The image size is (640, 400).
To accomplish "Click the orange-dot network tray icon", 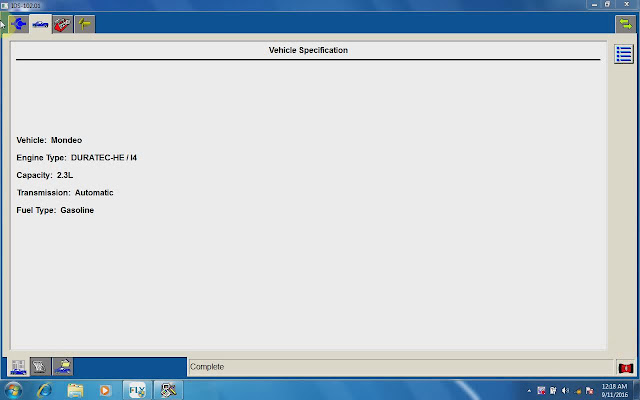I will (578, 391).
